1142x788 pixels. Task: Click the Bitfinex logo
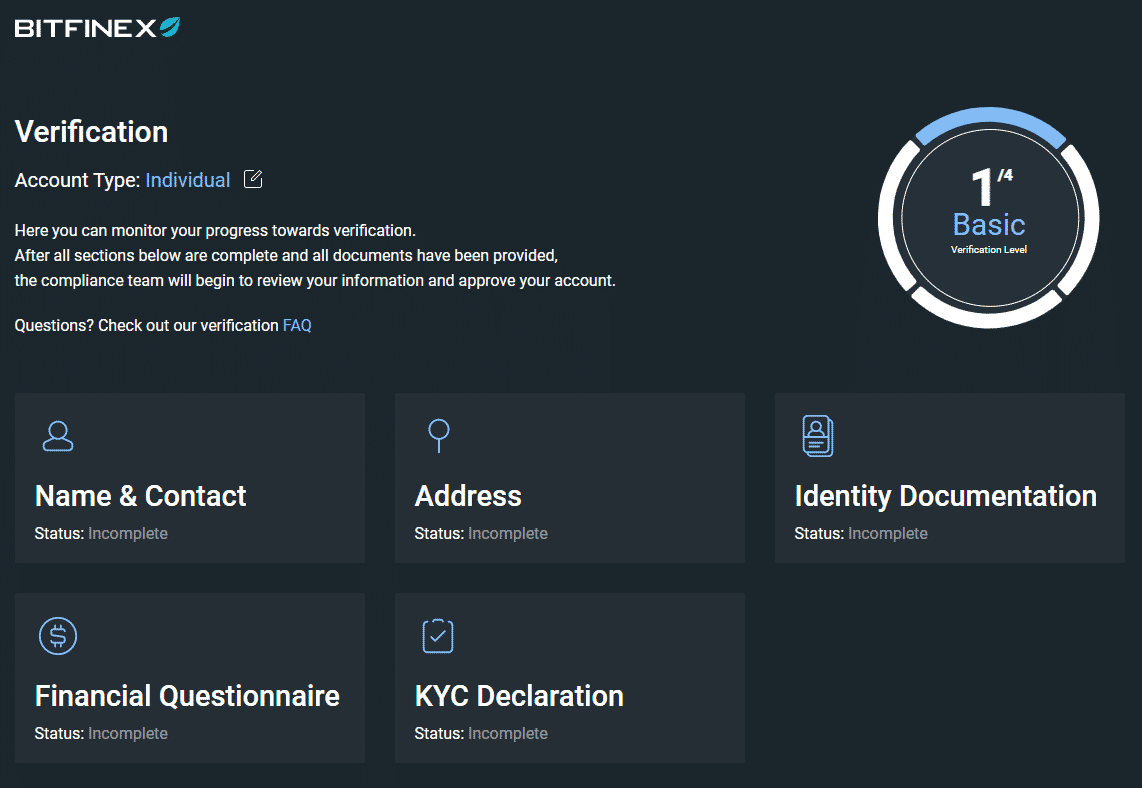point(97,28)
